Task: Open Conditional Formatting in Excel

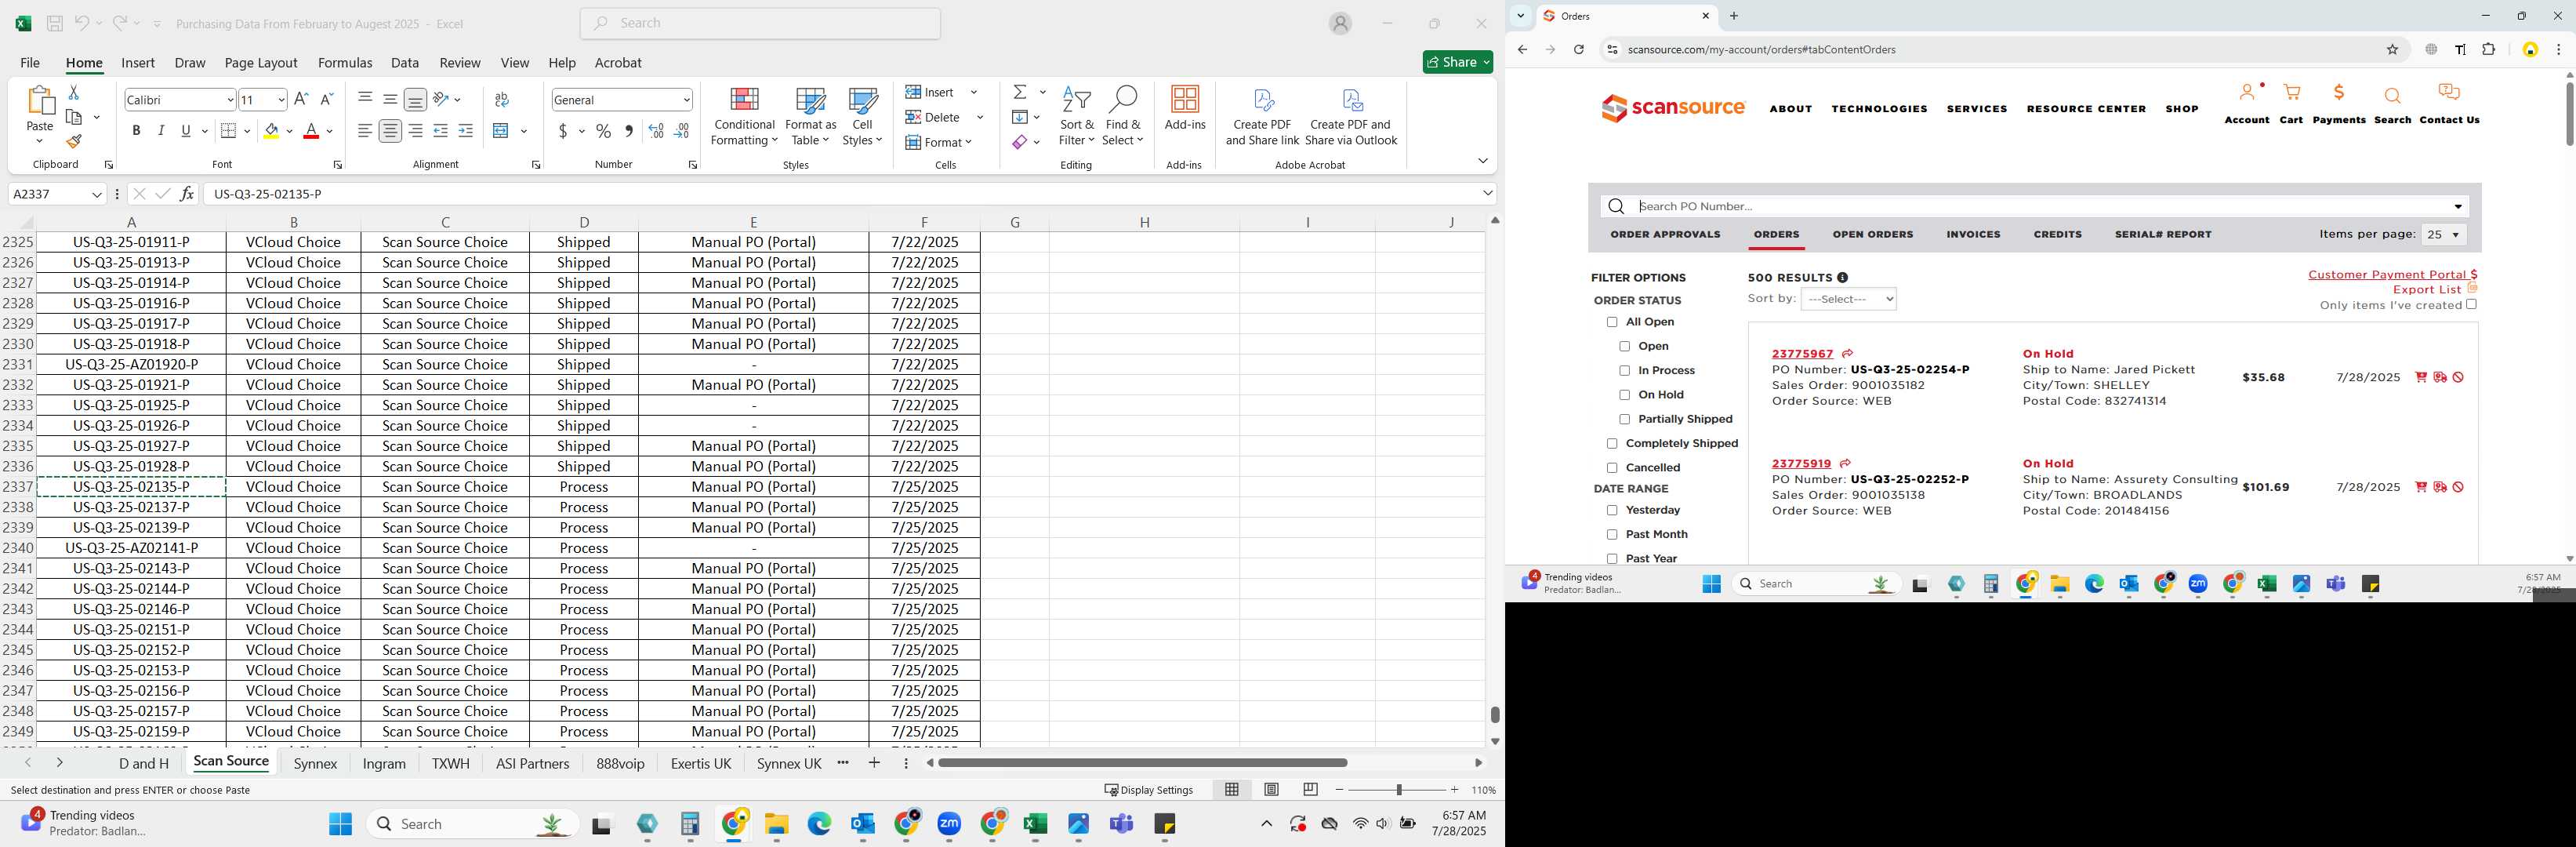Action: [744, 117]
